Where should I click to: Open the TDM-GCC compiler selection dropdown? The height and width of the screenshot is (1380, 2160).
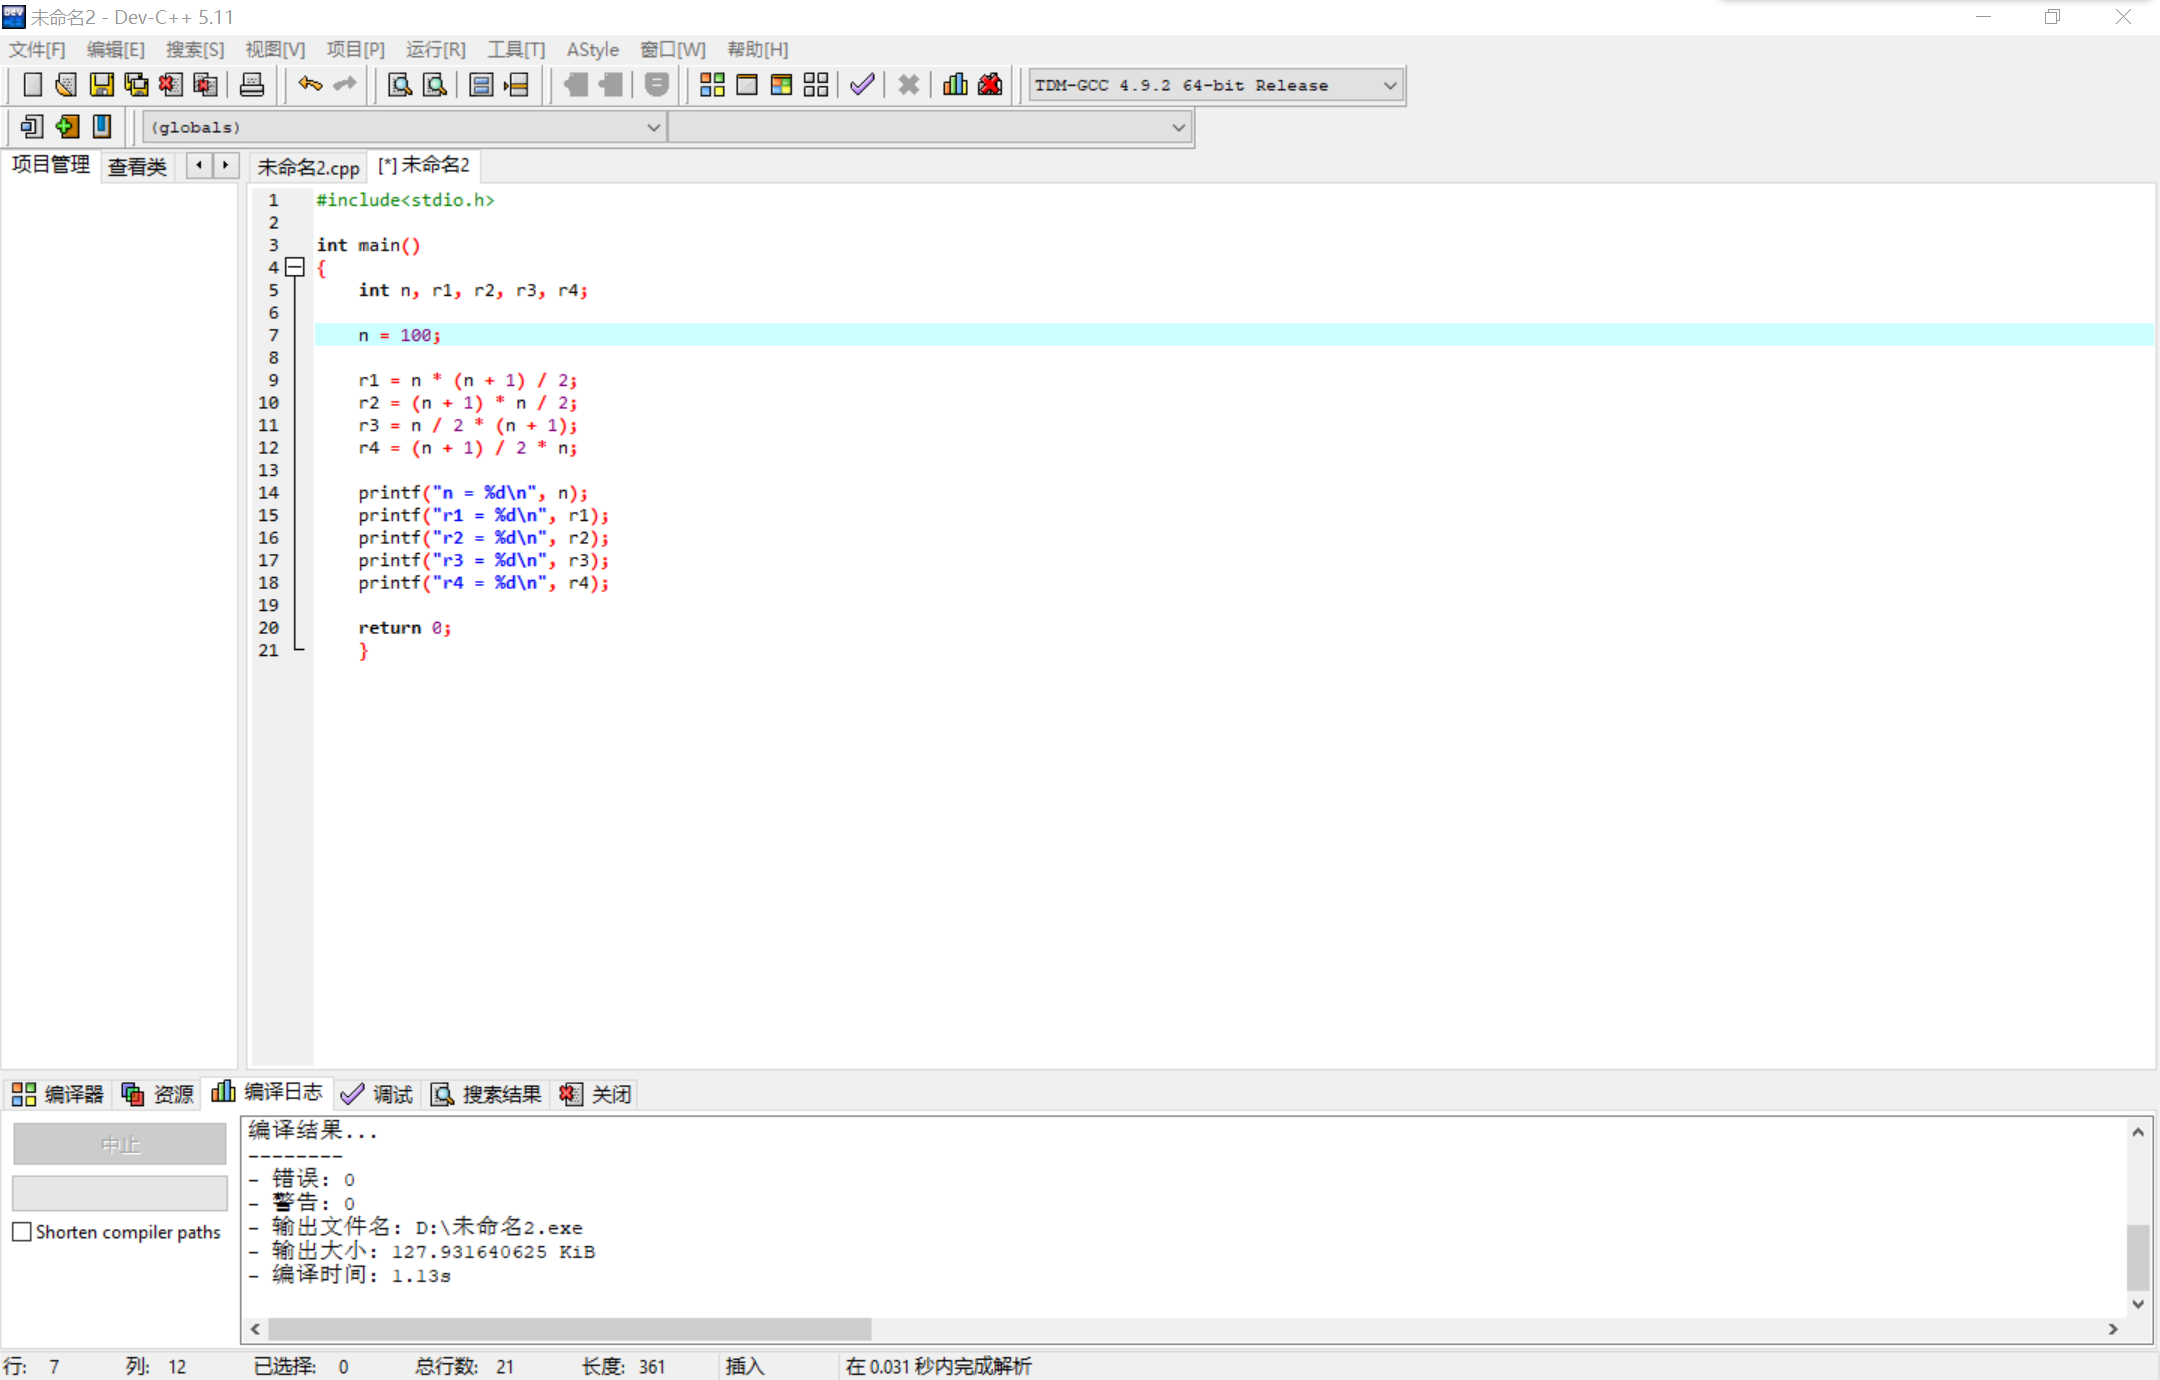(x=1389, y=85)
